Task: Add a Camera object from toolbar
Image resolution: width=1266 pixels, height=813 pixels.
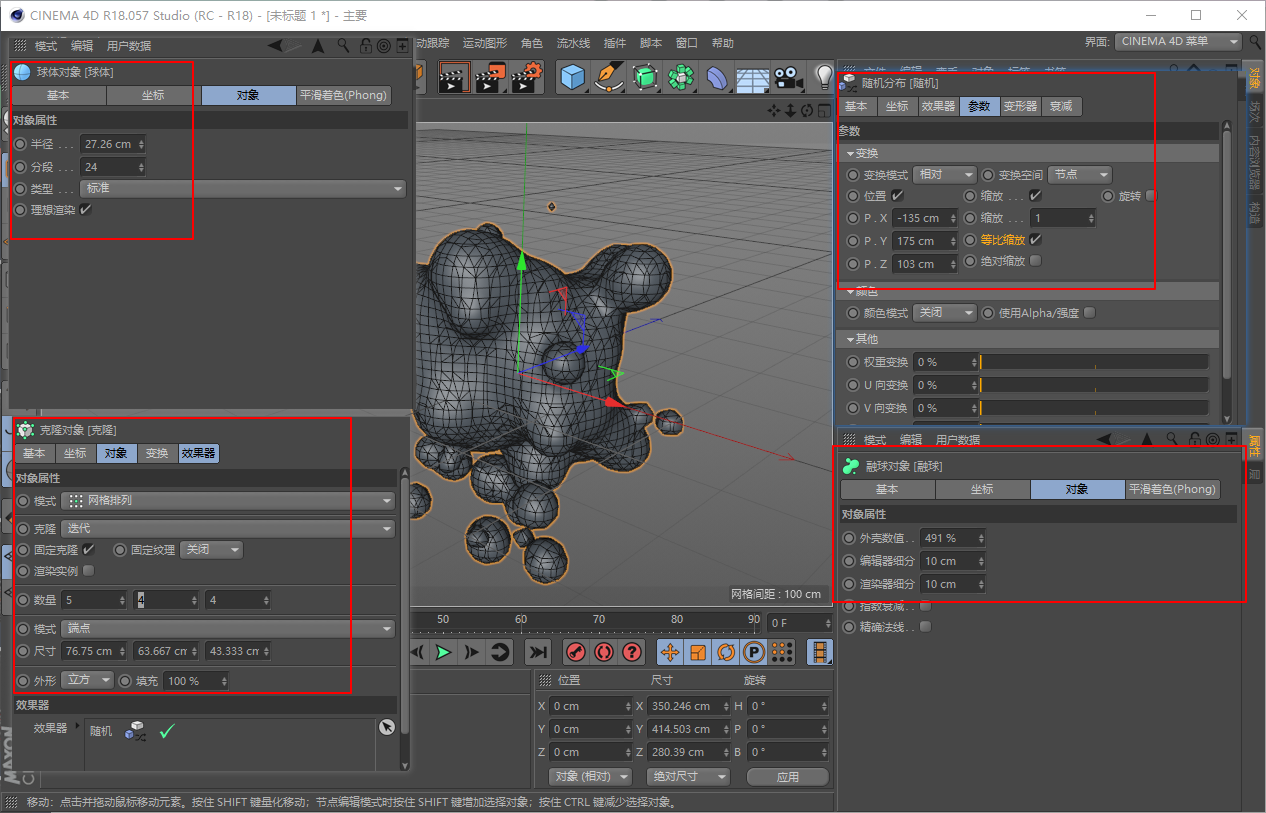Action: [788, 77]
